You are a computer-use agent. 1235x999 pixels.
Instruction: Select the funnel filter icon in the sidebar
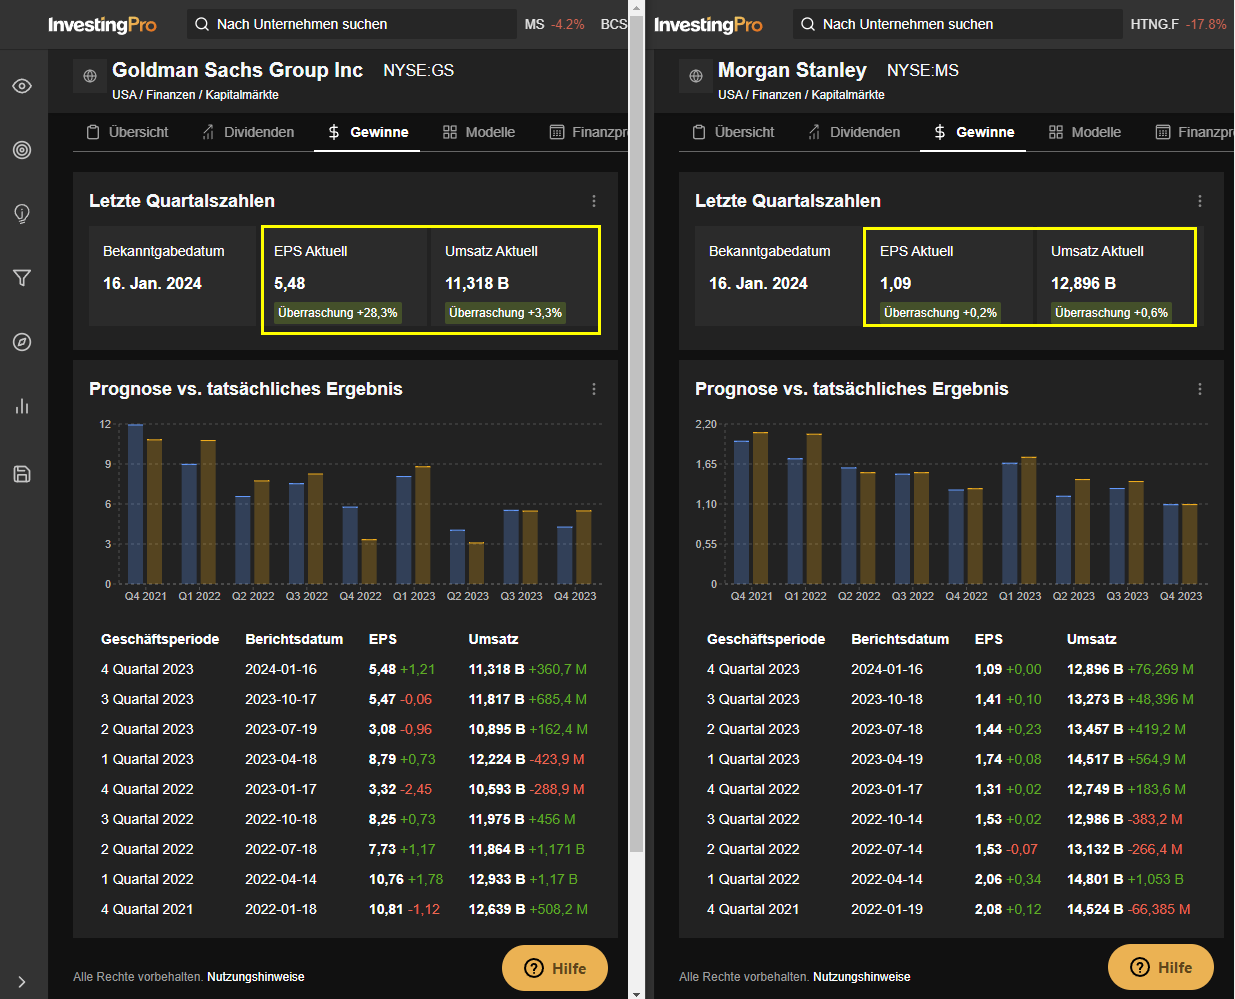coord(22,278)
